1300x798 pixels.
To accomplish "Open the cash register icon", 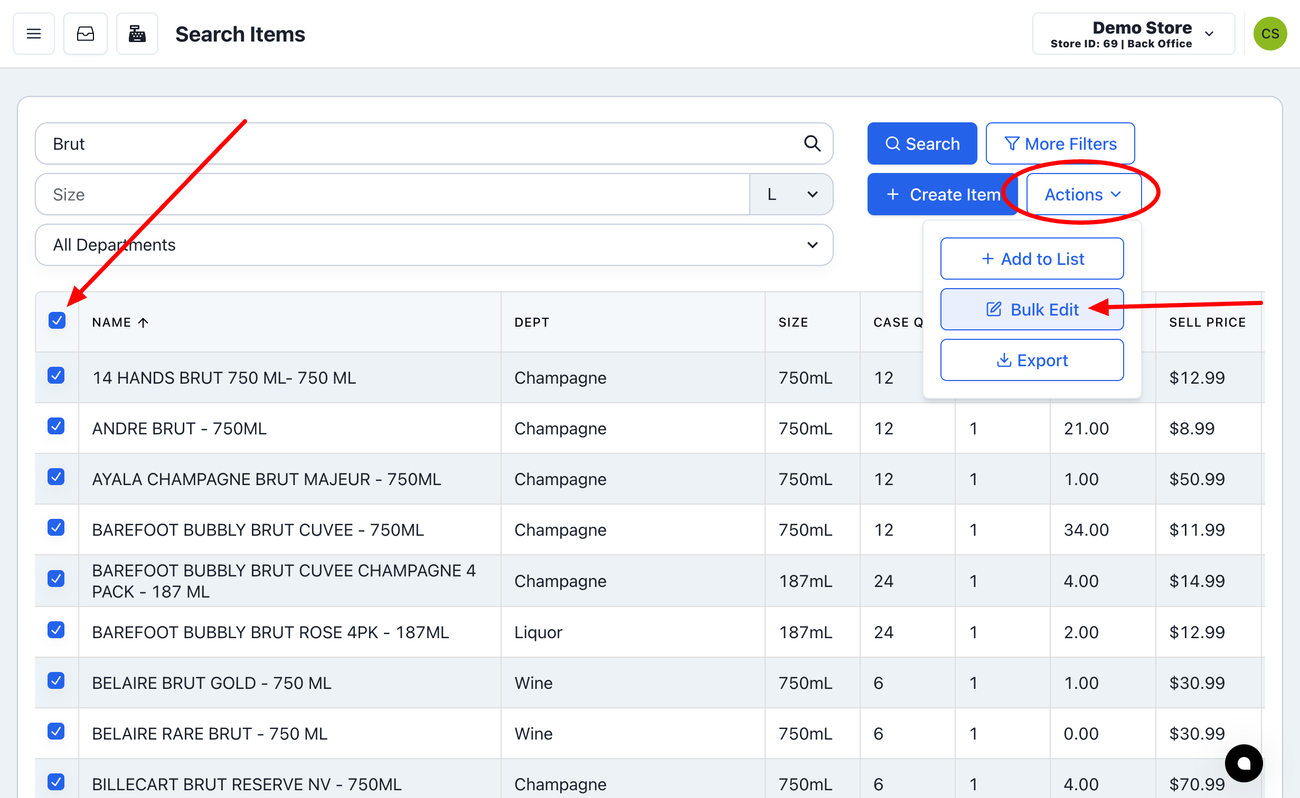I will point(137,34).
